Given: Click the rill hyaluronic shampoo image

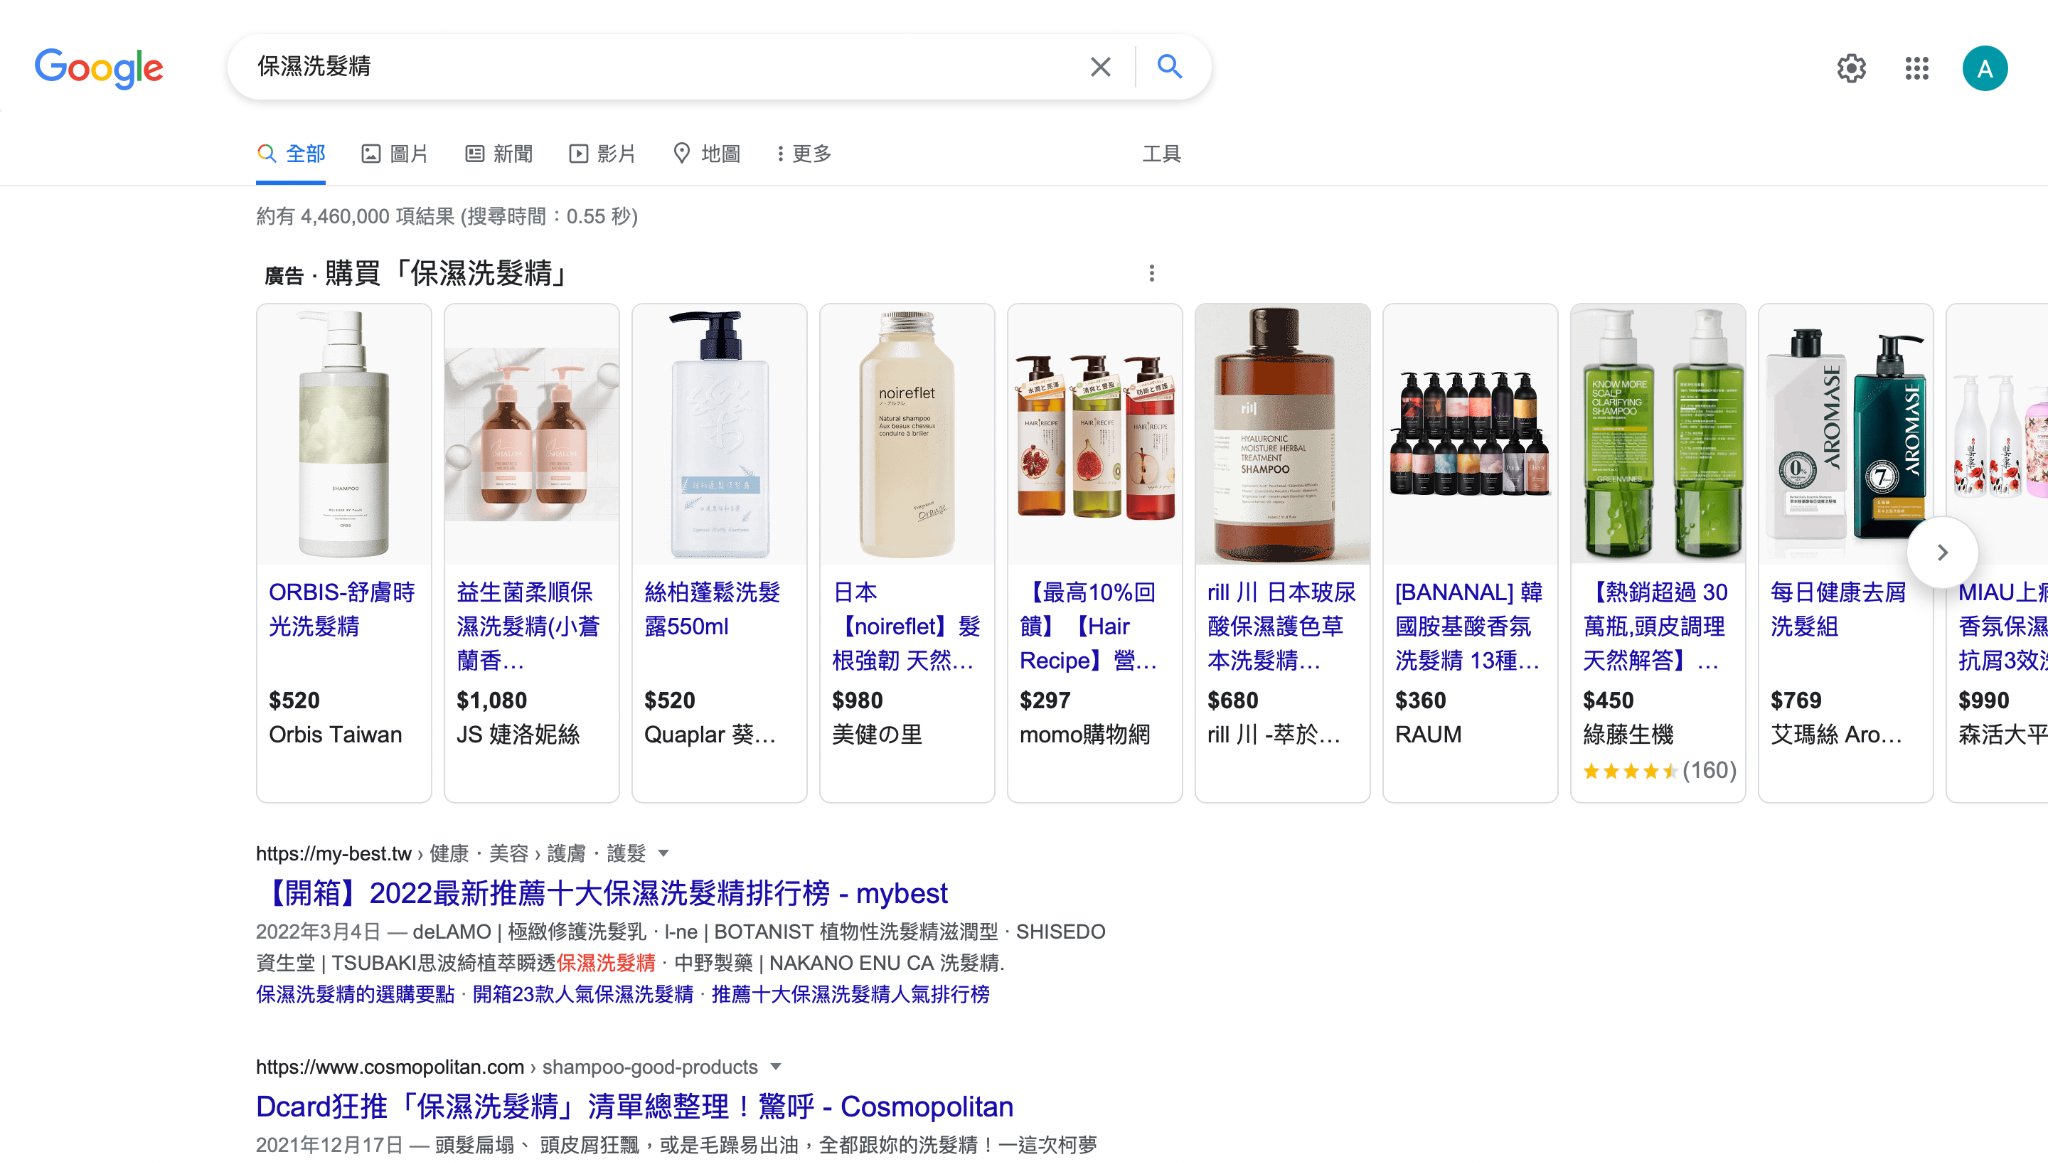Looking at the screenshot, I should 1283,434.
